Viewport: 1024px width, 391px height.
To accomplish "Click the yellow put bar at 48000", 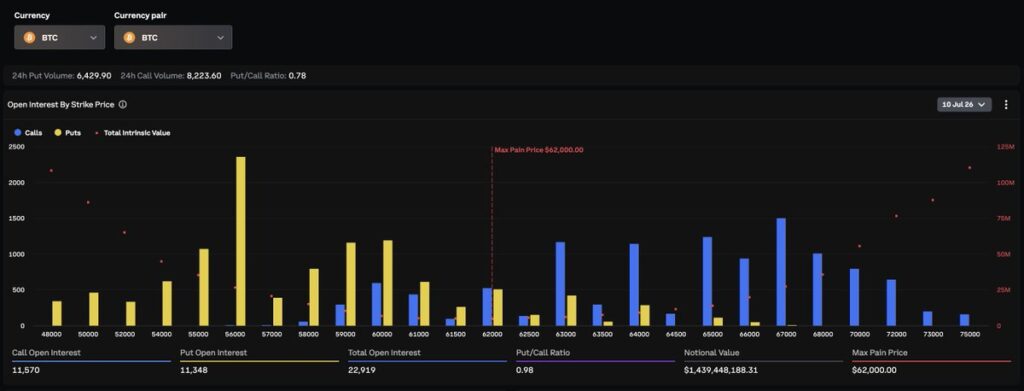I will tap(57, 313).
